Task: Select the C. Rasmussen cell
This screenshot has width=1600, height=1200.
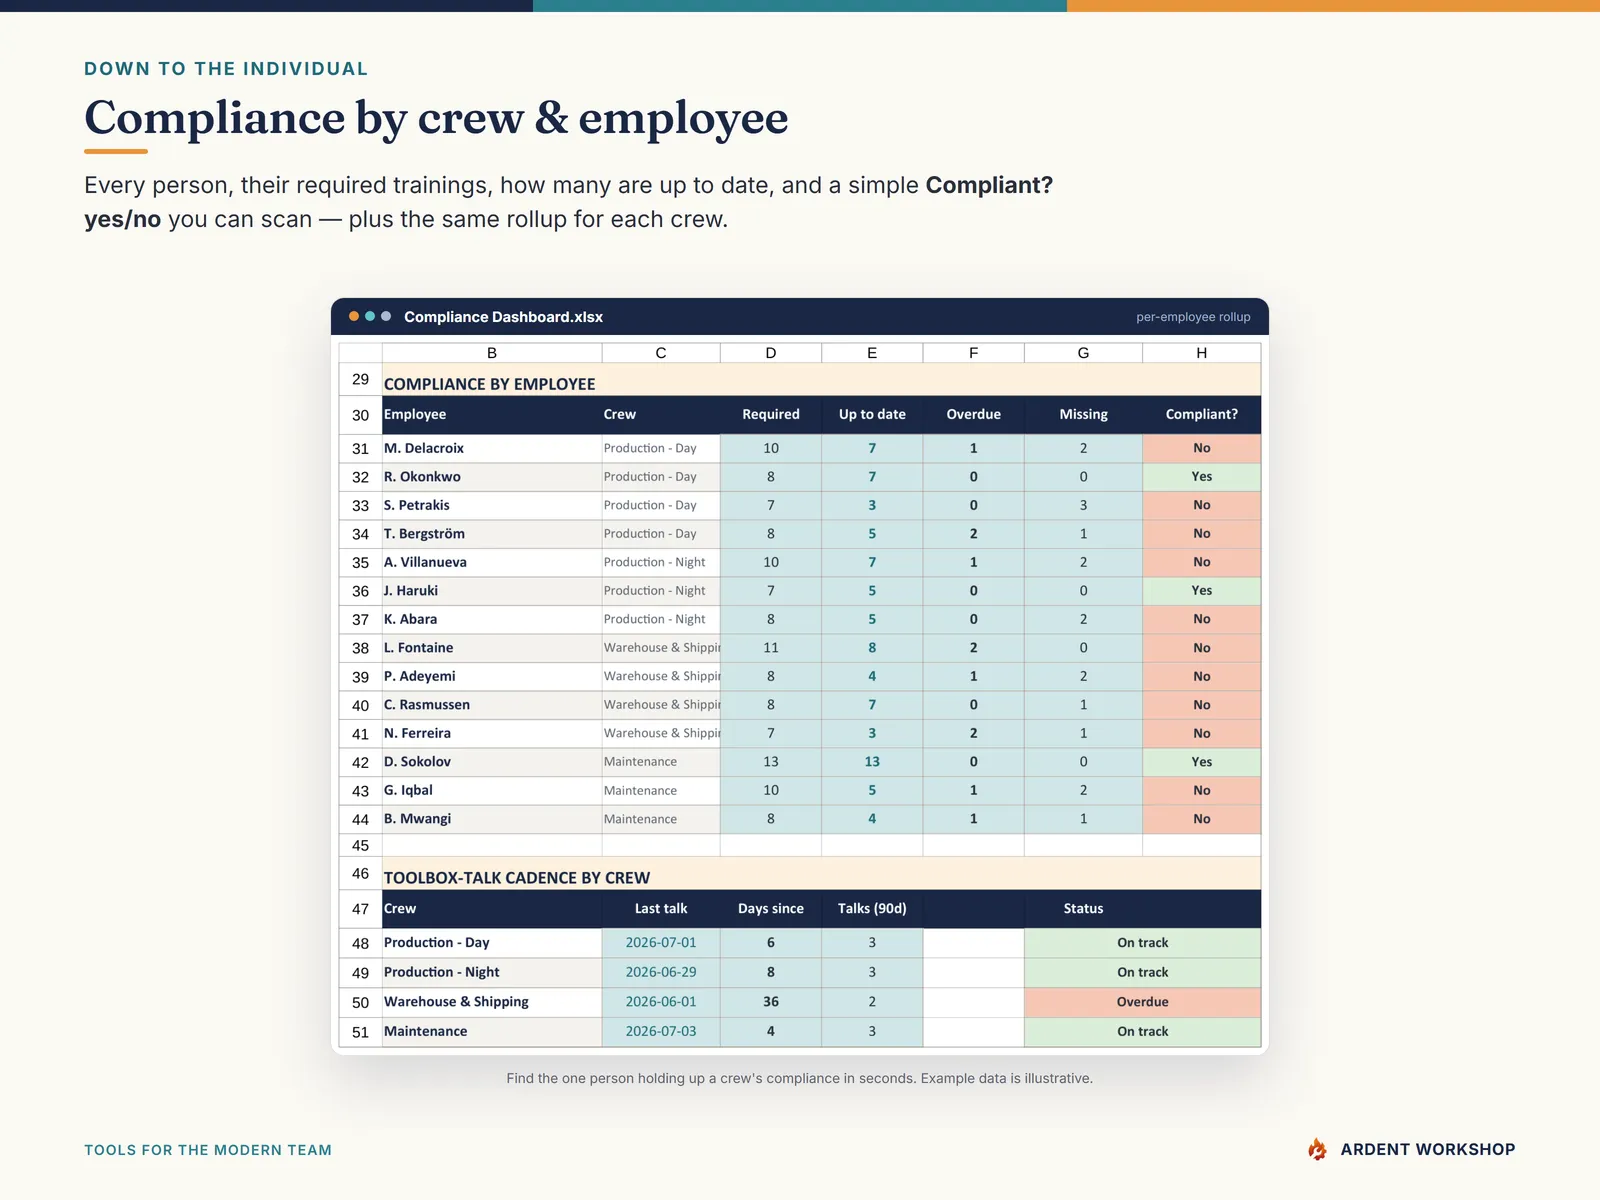Action: point(492,705)
